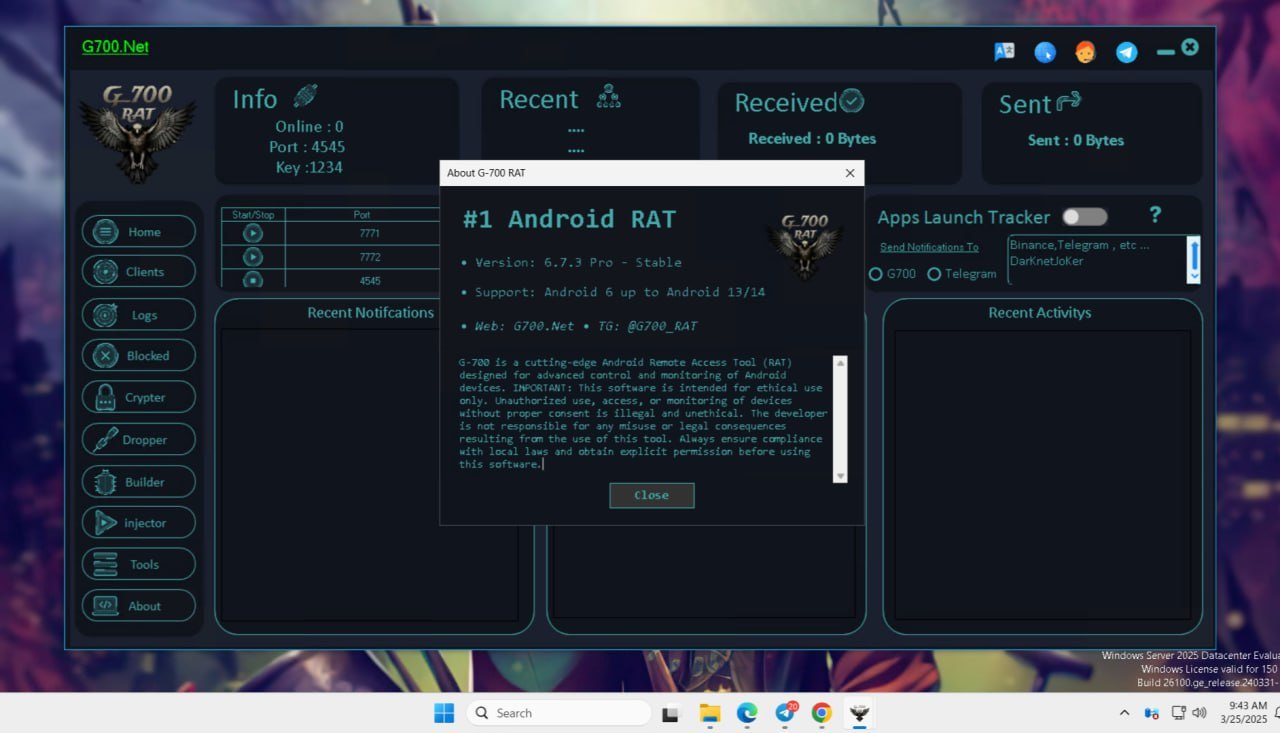Click the checkmark icon beside Received heading
The height and width of the screenshot is (733, 1280).
click(852, 101)
